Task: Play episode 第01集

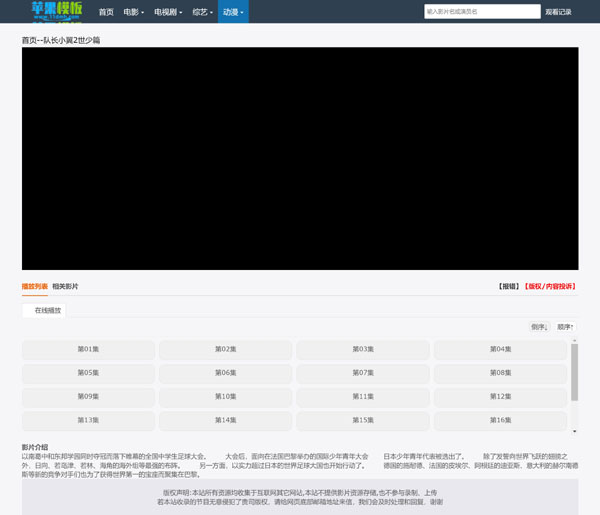Action: tap(88, 350)
